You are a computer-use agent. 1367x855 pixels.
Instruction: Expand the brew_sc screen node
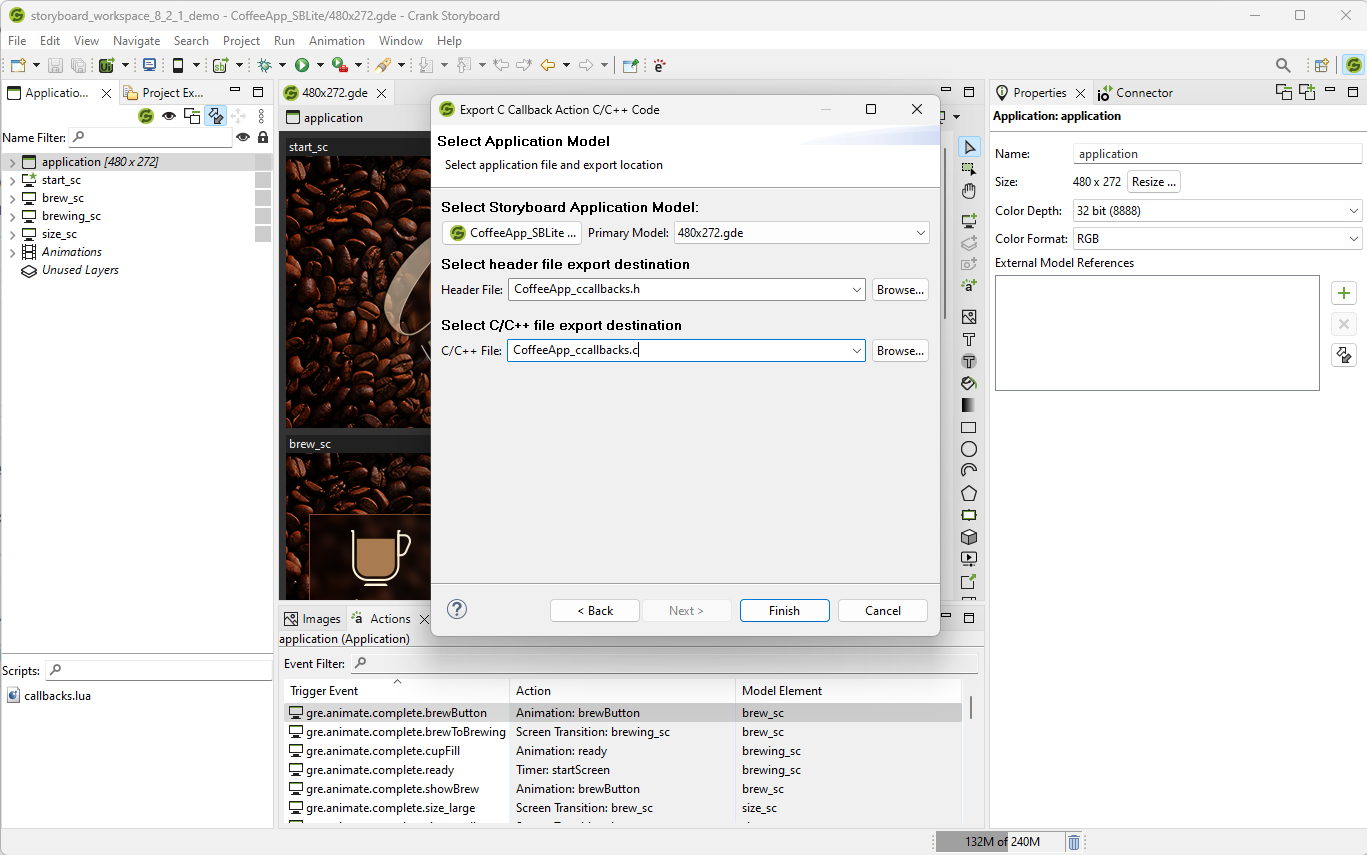click(12, 198)
